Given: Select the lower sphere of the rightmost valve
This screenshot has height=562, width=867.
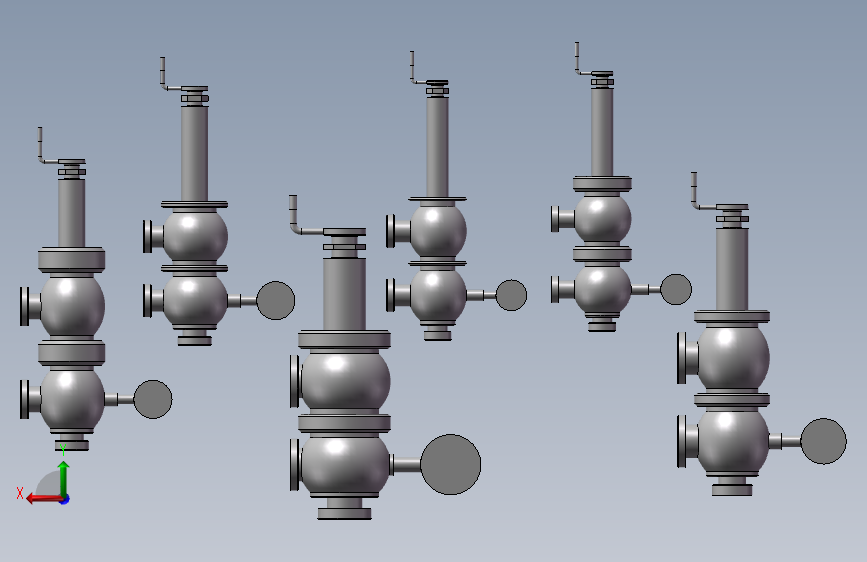Looking at the screenshot, I should coord(733,441).
